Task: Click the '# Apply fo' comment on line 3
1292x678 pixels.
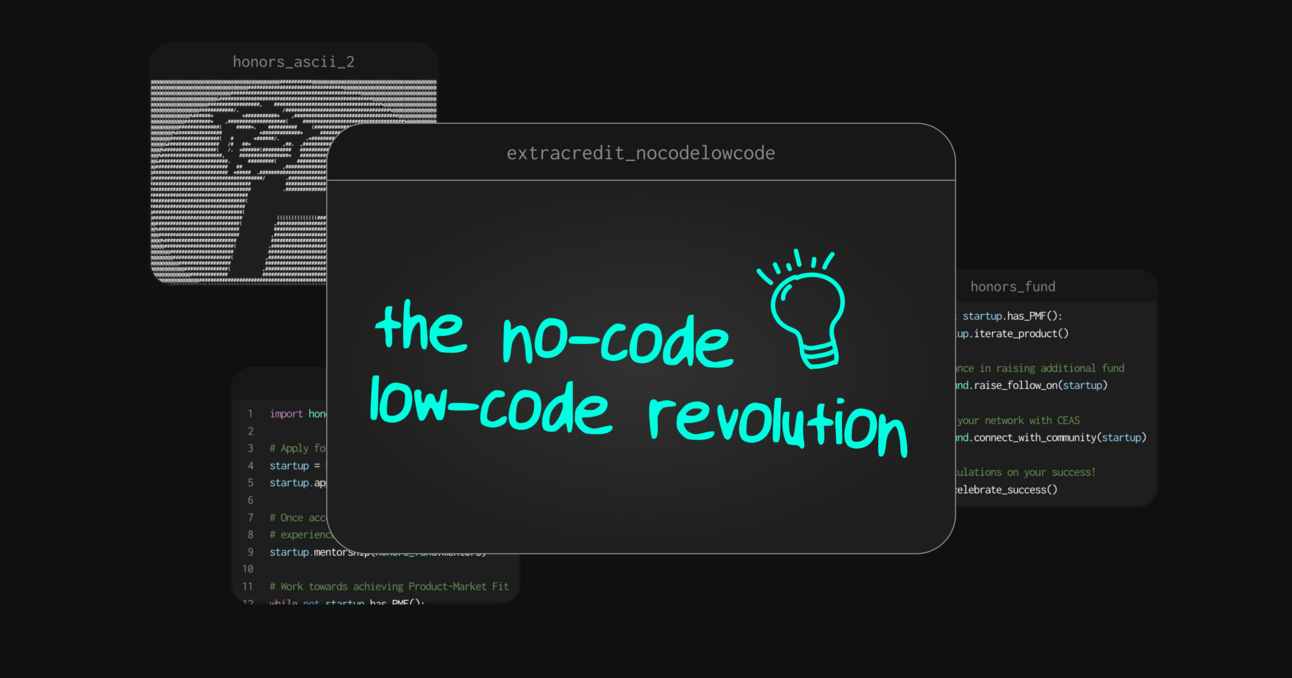Action: click(x=298, y=449)
